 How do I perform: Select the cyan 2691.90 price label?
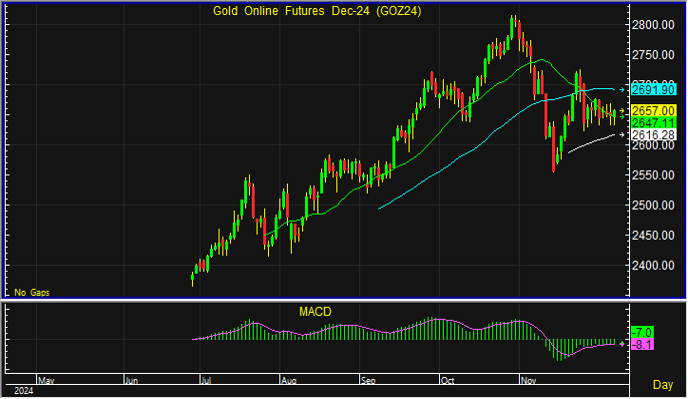pos(653,90)
